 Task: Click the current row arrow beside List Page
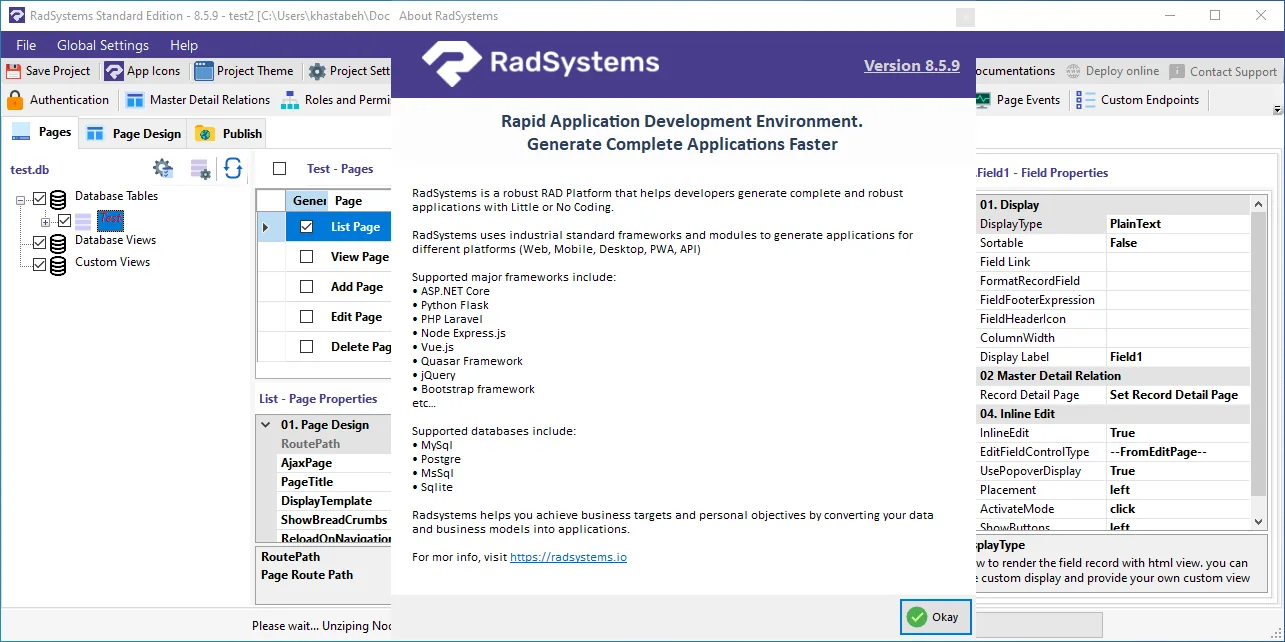(266, 227)
